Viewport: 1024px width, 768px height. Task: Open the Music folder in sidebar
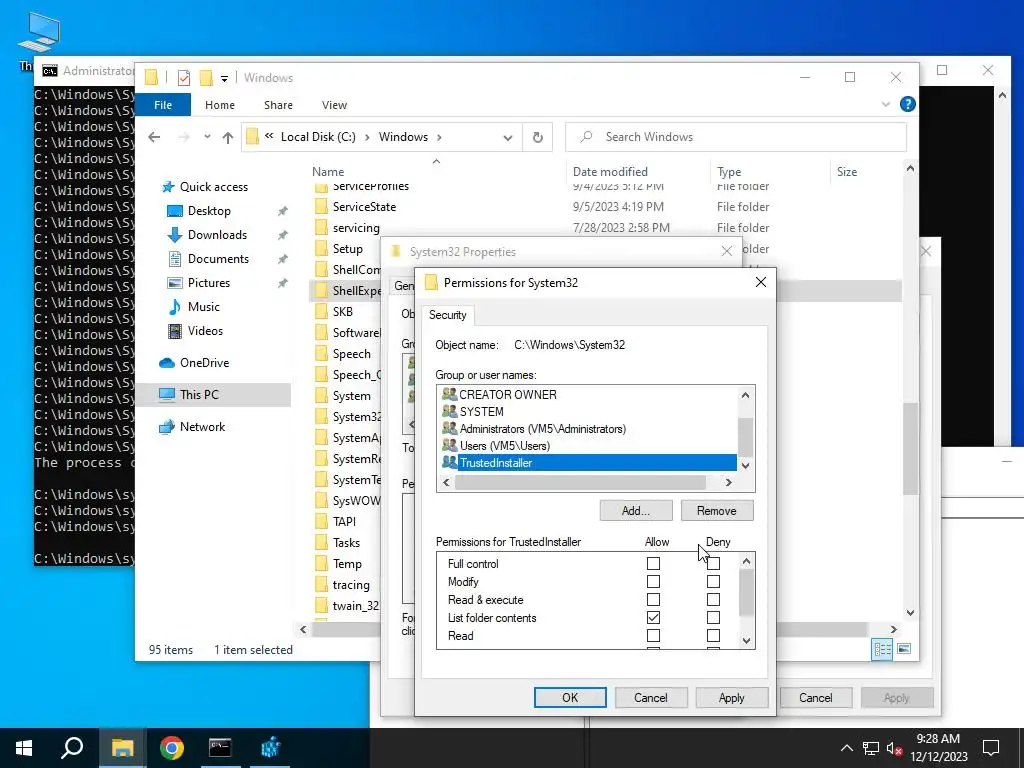[x=203, y=307]
